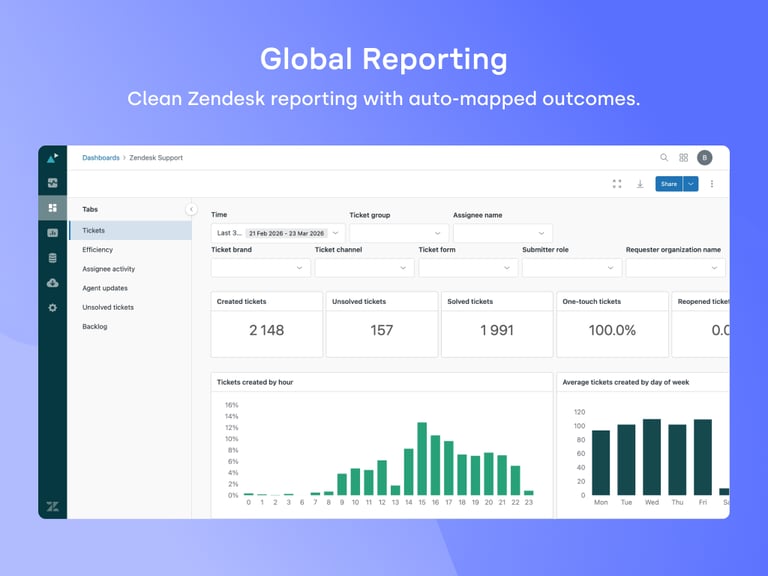Click the cloud upload icon in sidebar
This screenshot has width=768, height=576.
[52, 283]
